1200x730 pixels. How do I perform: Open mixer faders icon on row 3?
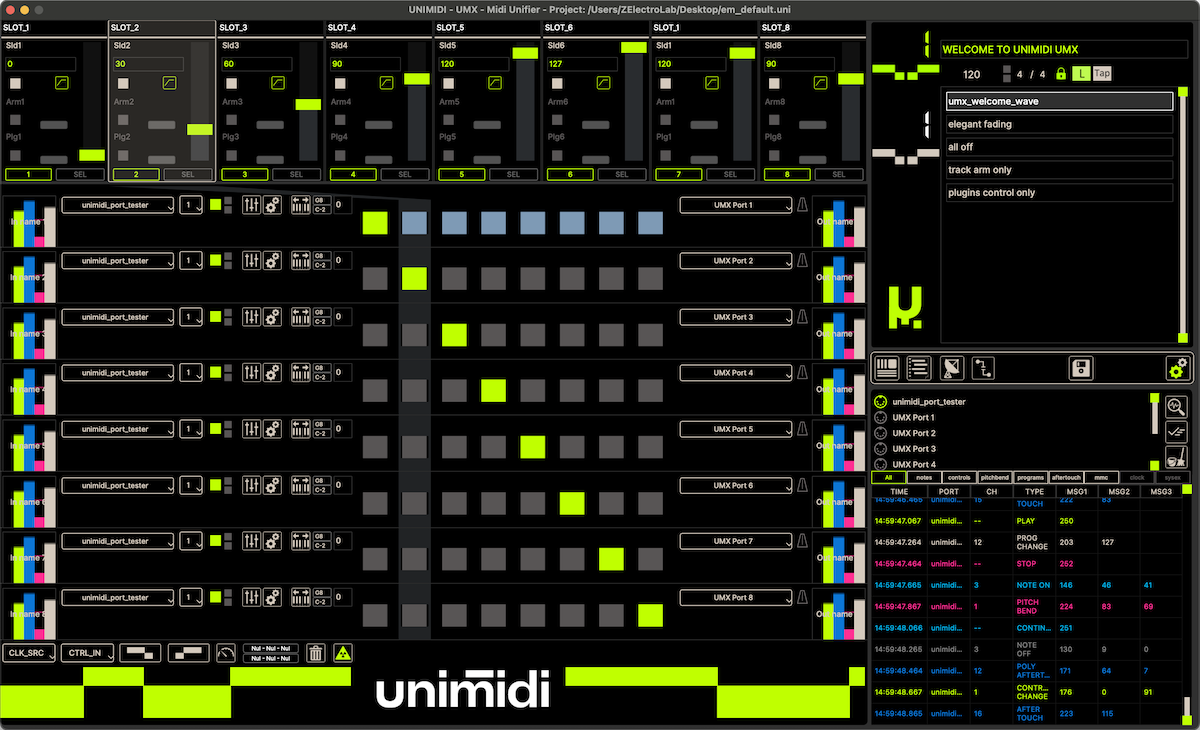(252, 317)
